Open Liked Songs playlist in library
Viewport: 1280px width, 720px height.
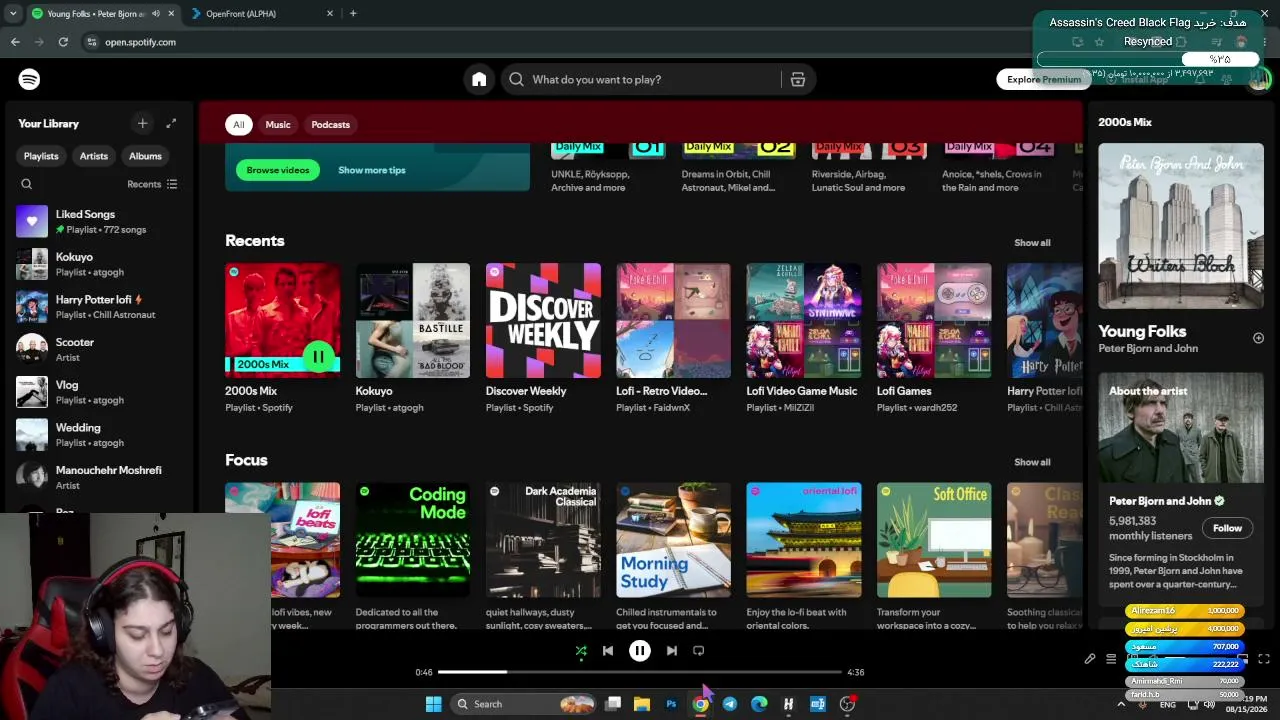[x=97, y=221]
